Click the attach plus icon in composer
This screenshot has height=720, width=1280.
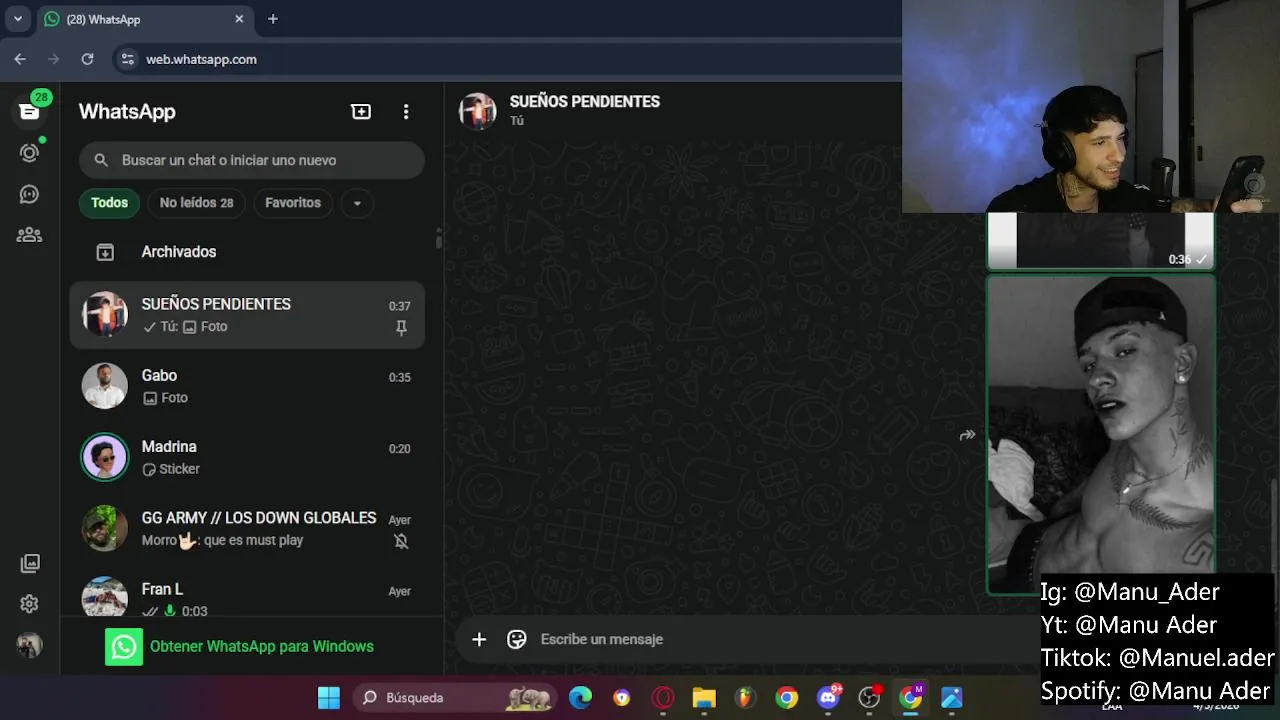click(x=479, y=639)
